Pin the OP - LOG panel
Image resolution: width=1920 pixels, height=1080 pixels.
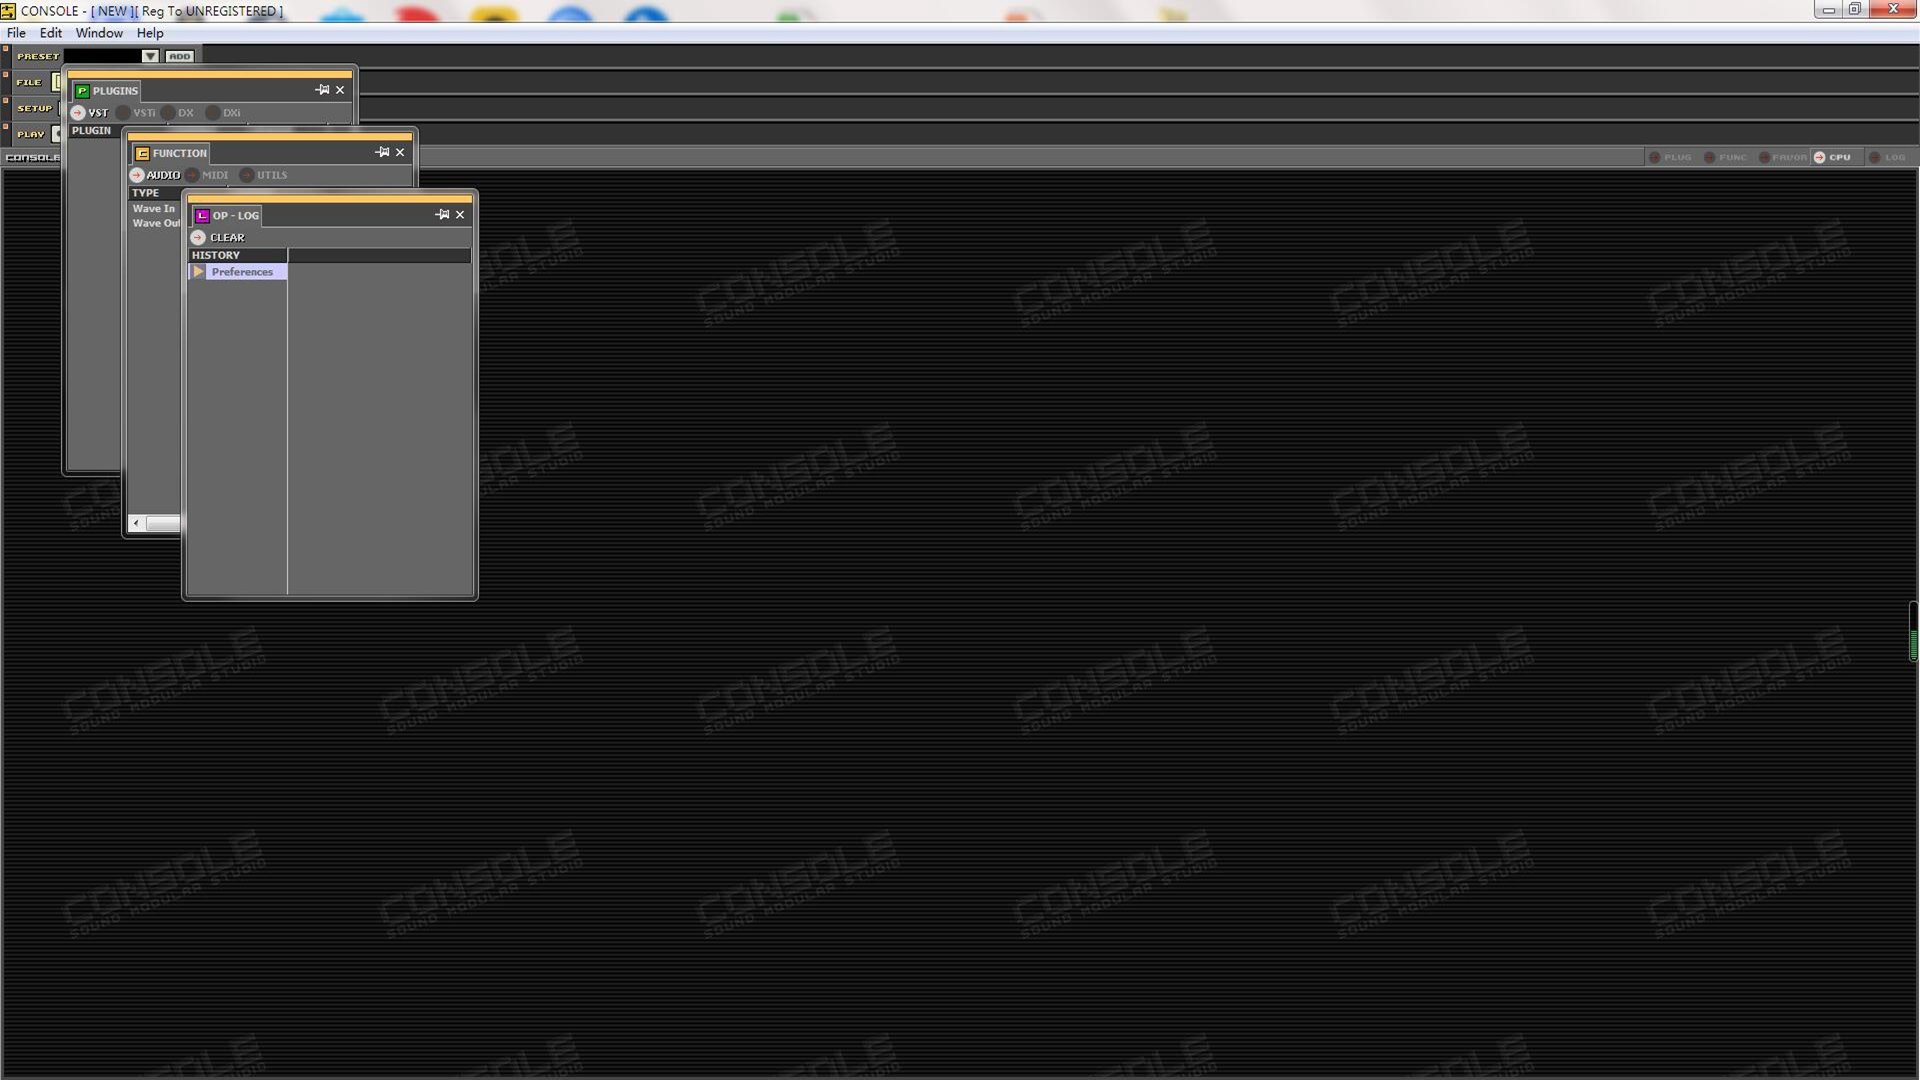(442, 215)
